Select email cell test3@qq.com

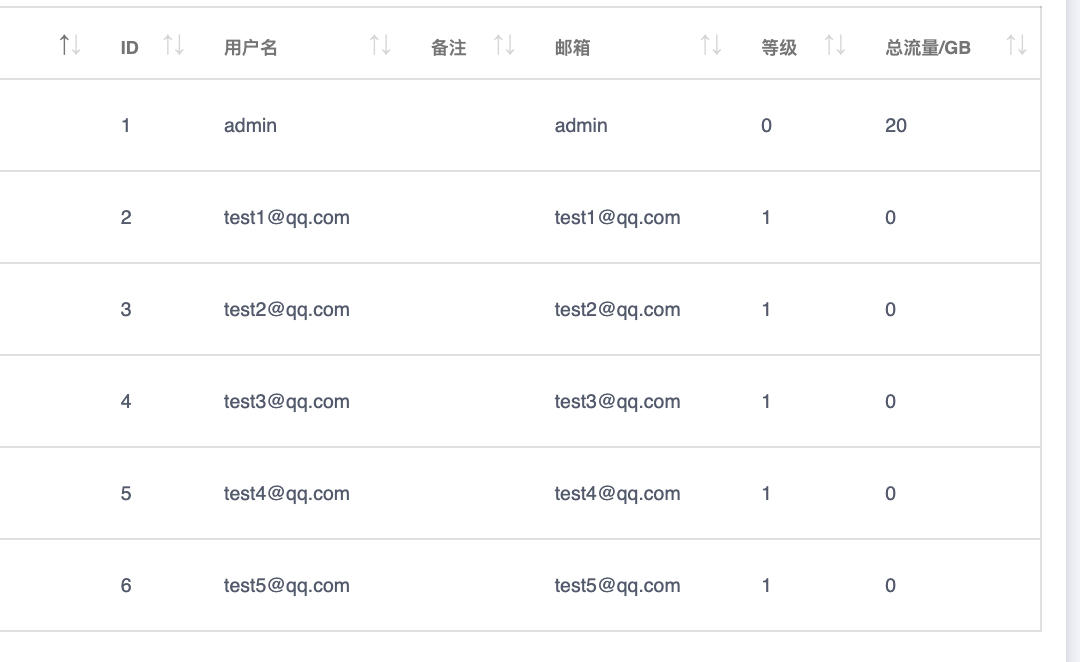pyautogui.click(x=617, y=402)
